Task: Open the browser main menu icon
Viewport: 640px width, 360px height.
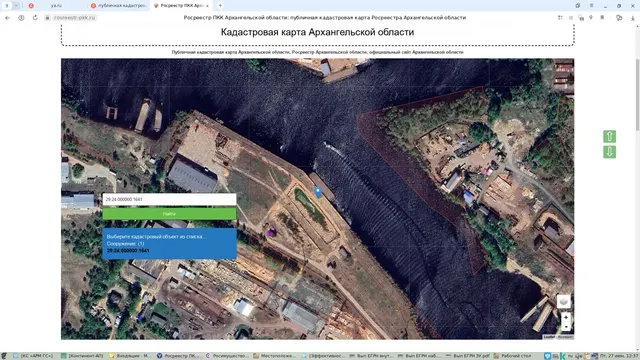Action: point(591,5)
